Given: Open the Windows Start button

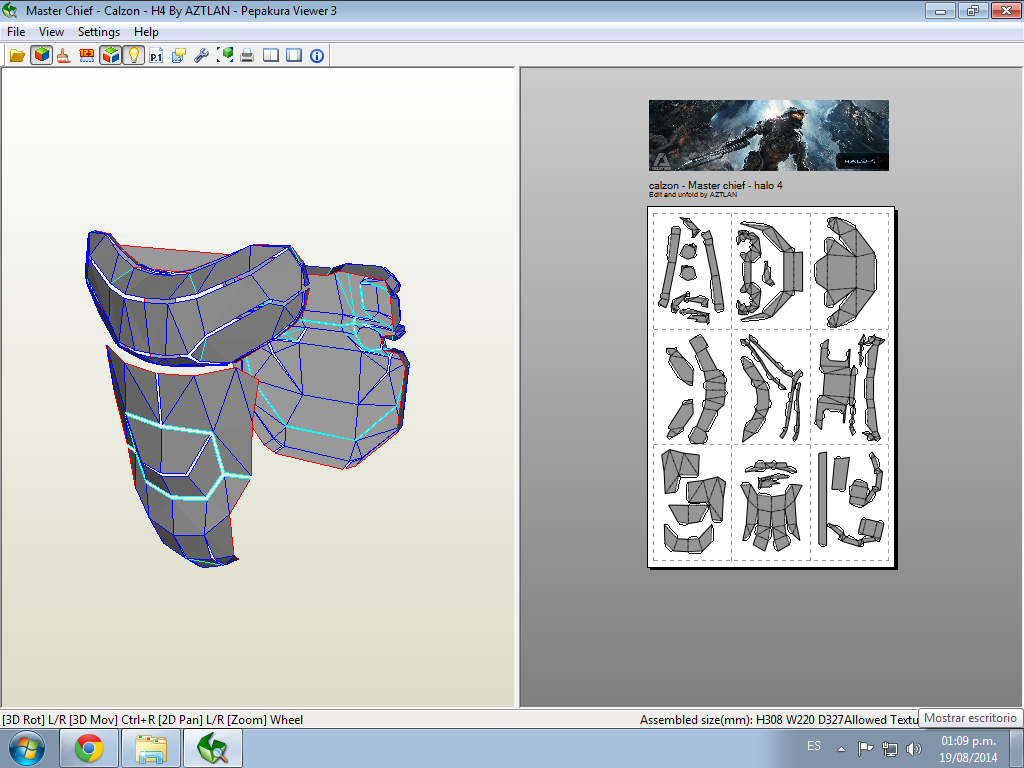Looking at the screenshot, I should pyautogui.click(x=27, y=749).
